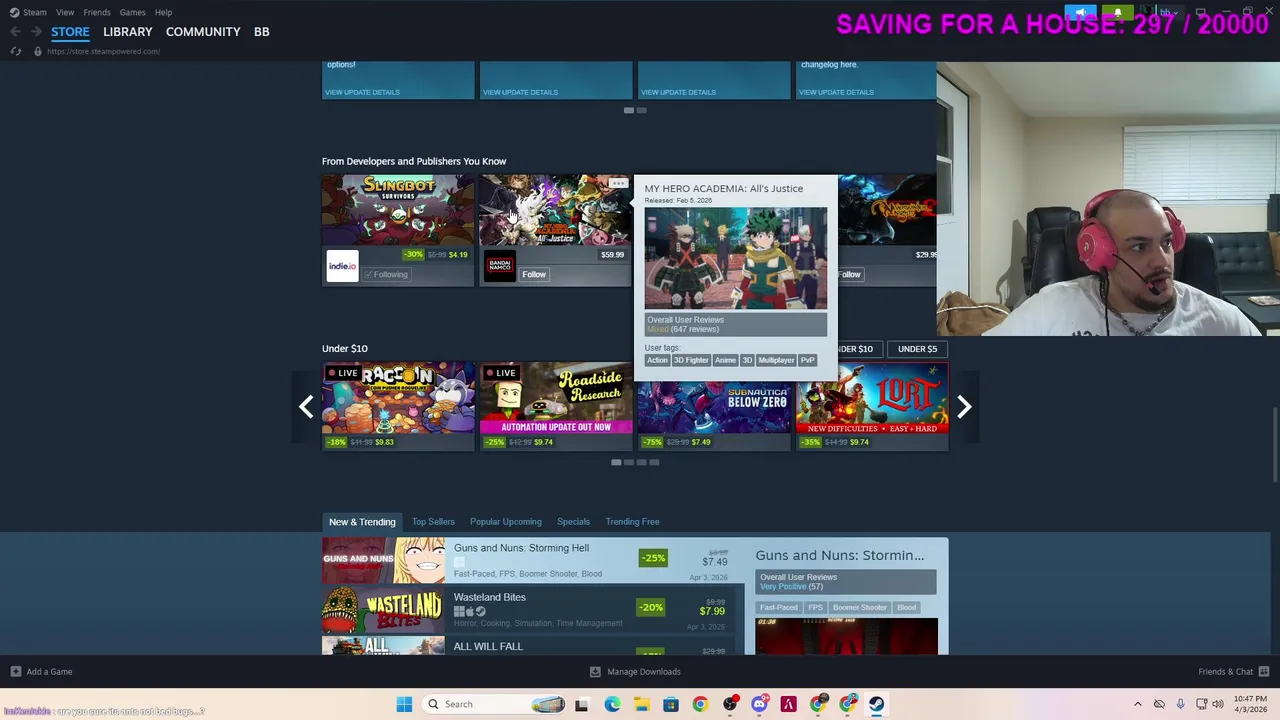Screen dimensions: 1280x720
Task: Open the BB profile menu
Action: coord(261,32)
